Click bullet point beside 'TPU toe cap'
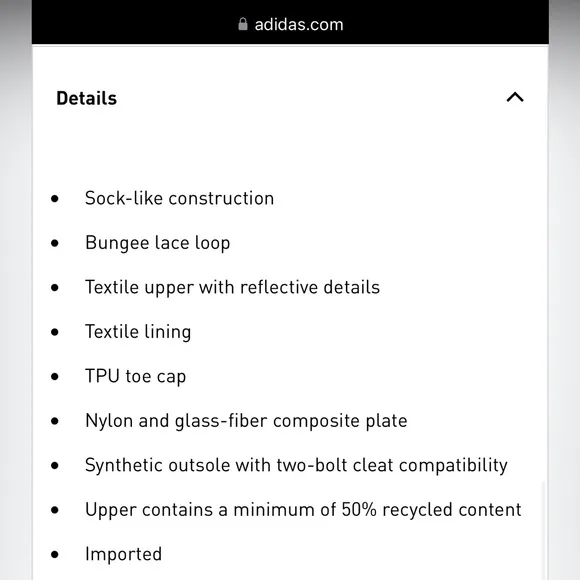Image resolution: width=580 pixels, height=580 pixels. coord(55,377)
